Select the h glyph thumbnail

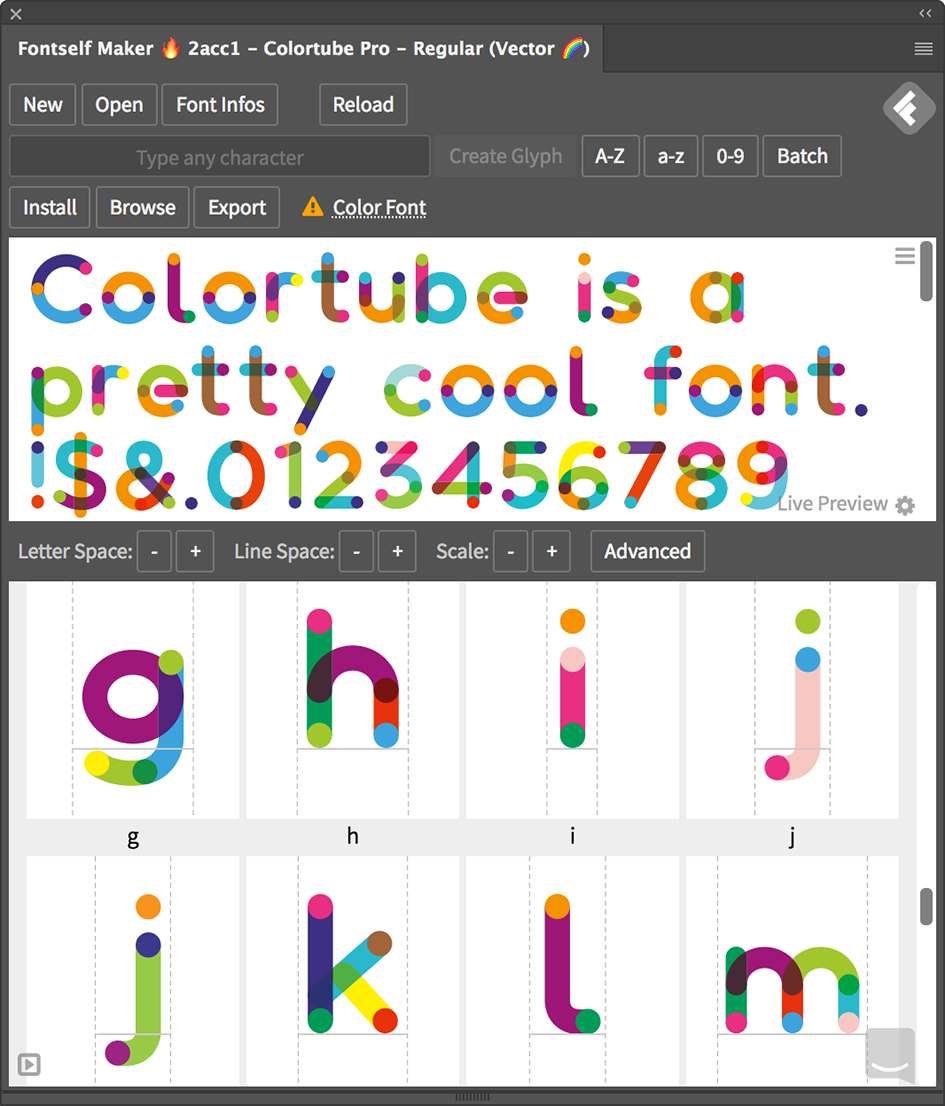[x=353, y=700]
